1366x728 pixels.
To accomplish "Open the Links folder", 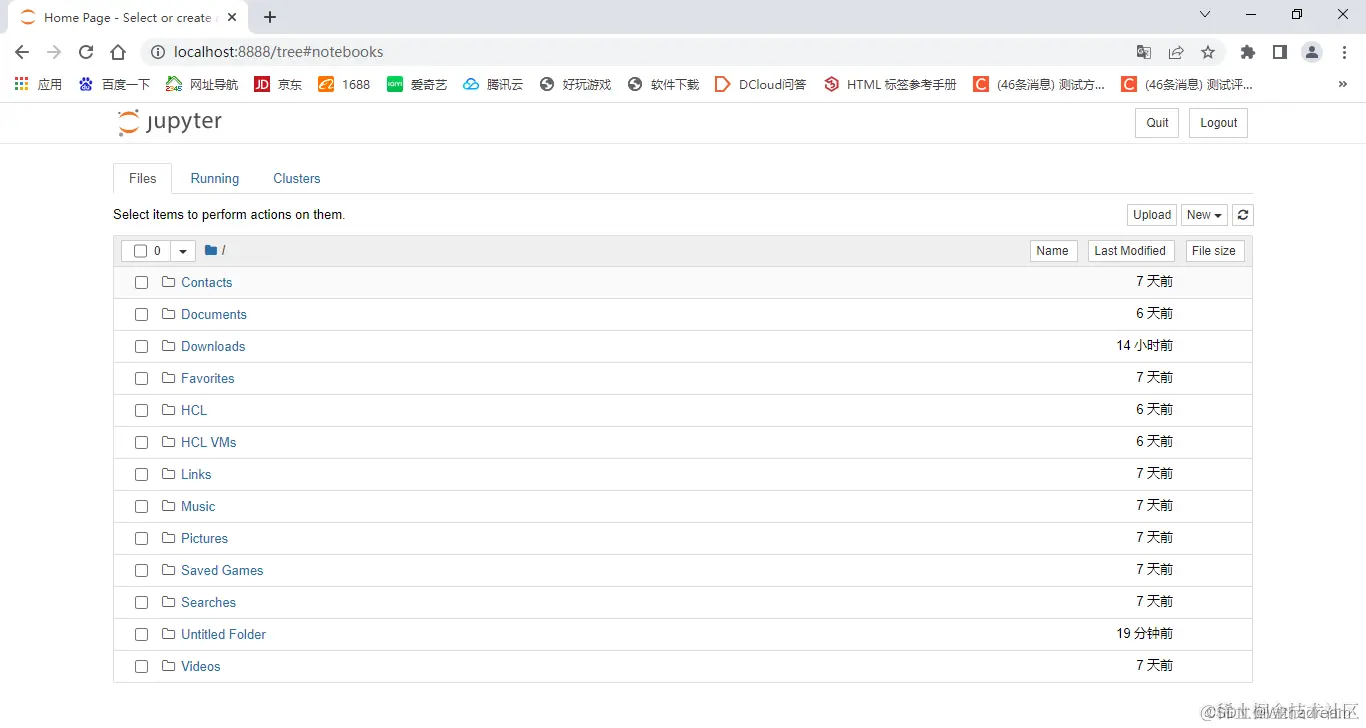I will [x=196, y=475].
